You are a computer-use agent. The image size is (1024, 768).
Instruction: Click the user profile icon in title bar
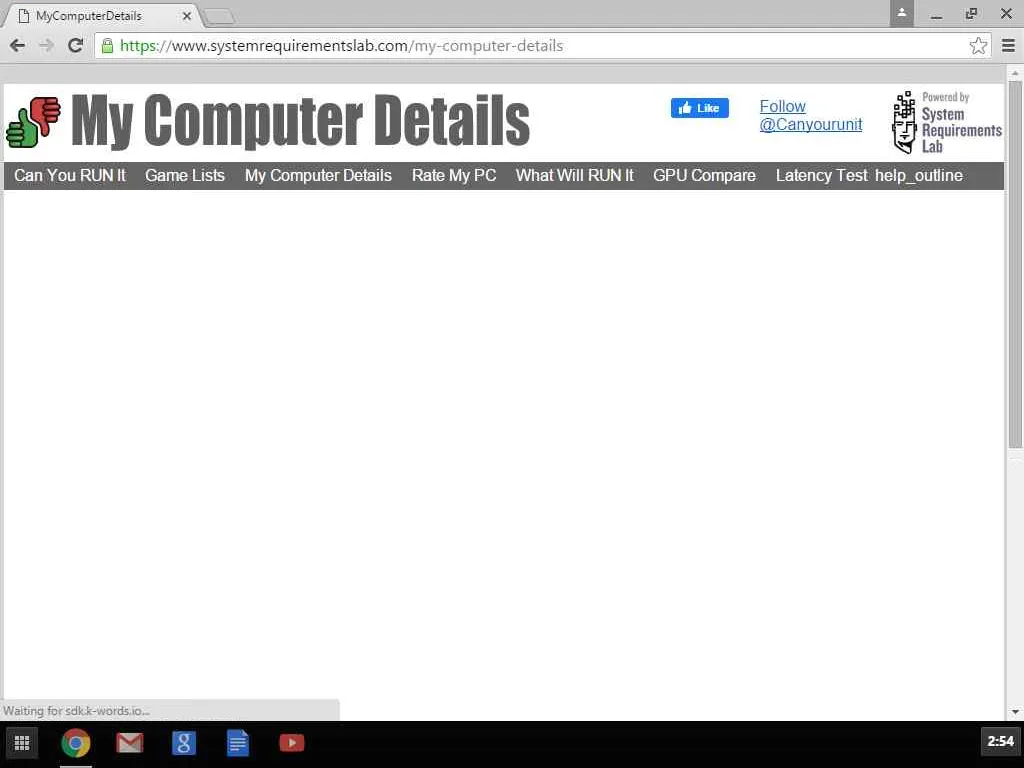[x=901, y=13]
